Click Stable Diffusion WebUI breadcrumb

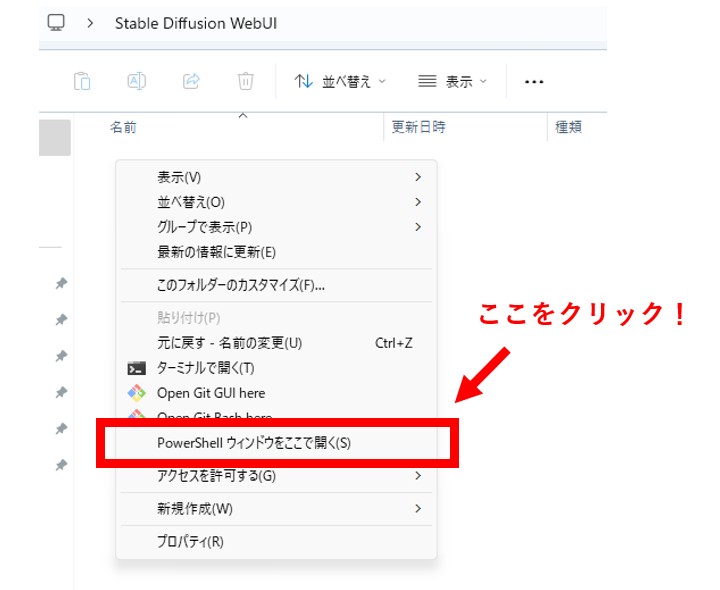pyautogui.click(x=196, y=23)
